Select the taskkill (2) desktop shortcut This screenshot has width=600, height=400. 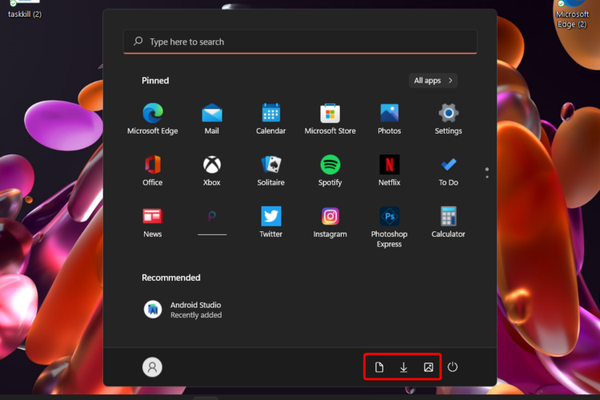tap(24, 9)
